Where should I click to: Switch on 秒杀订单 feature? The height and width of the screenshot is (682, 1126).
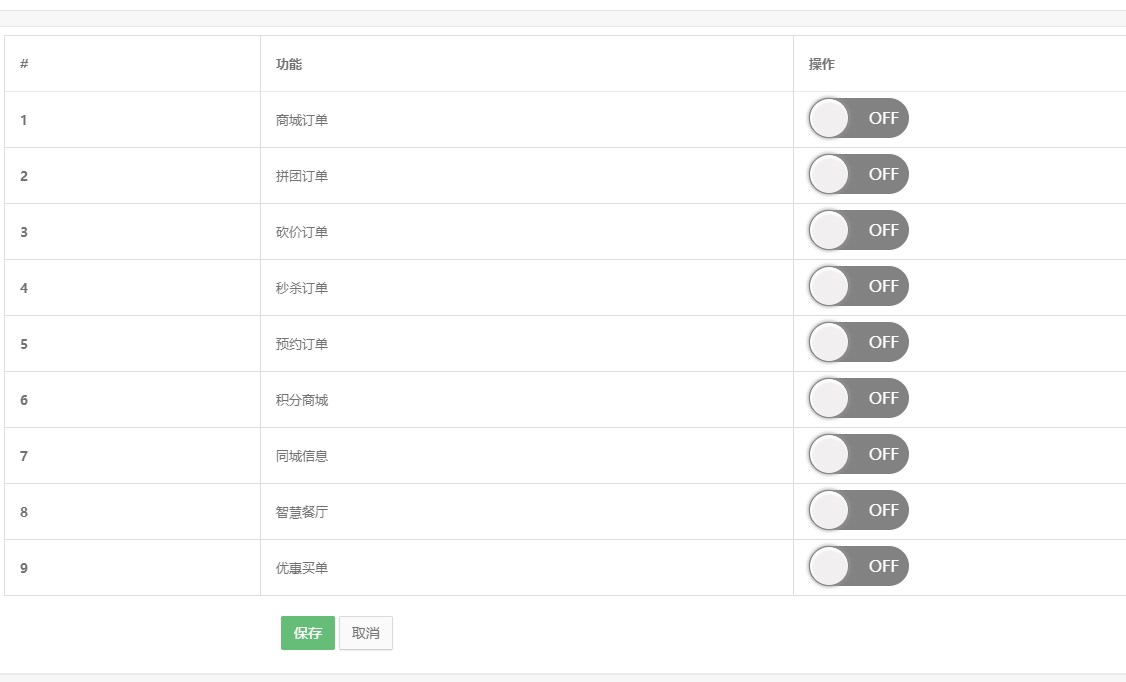click(x=858, y=287)
